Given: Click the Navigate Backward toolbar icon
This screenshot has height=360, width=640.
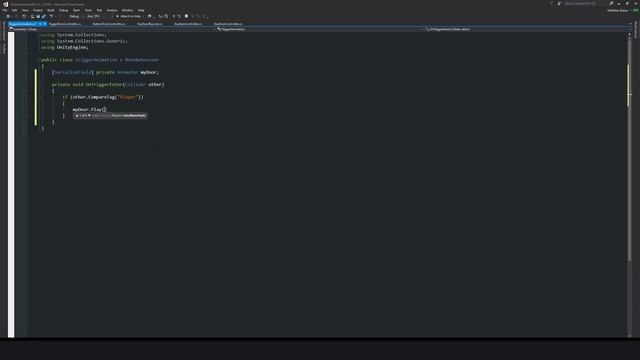Looking at the screenshot, I should pos(8,16).
